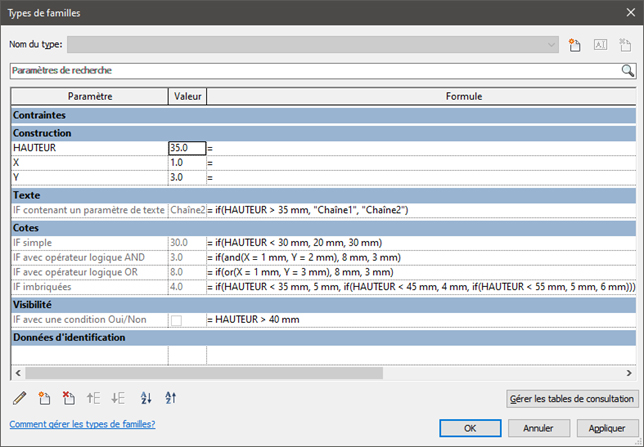Image resolution: width=644 pixels, height=447 pixels.
Task: Click the IF avec opérateur logique OR row name
Action: (x=75, y=272)
